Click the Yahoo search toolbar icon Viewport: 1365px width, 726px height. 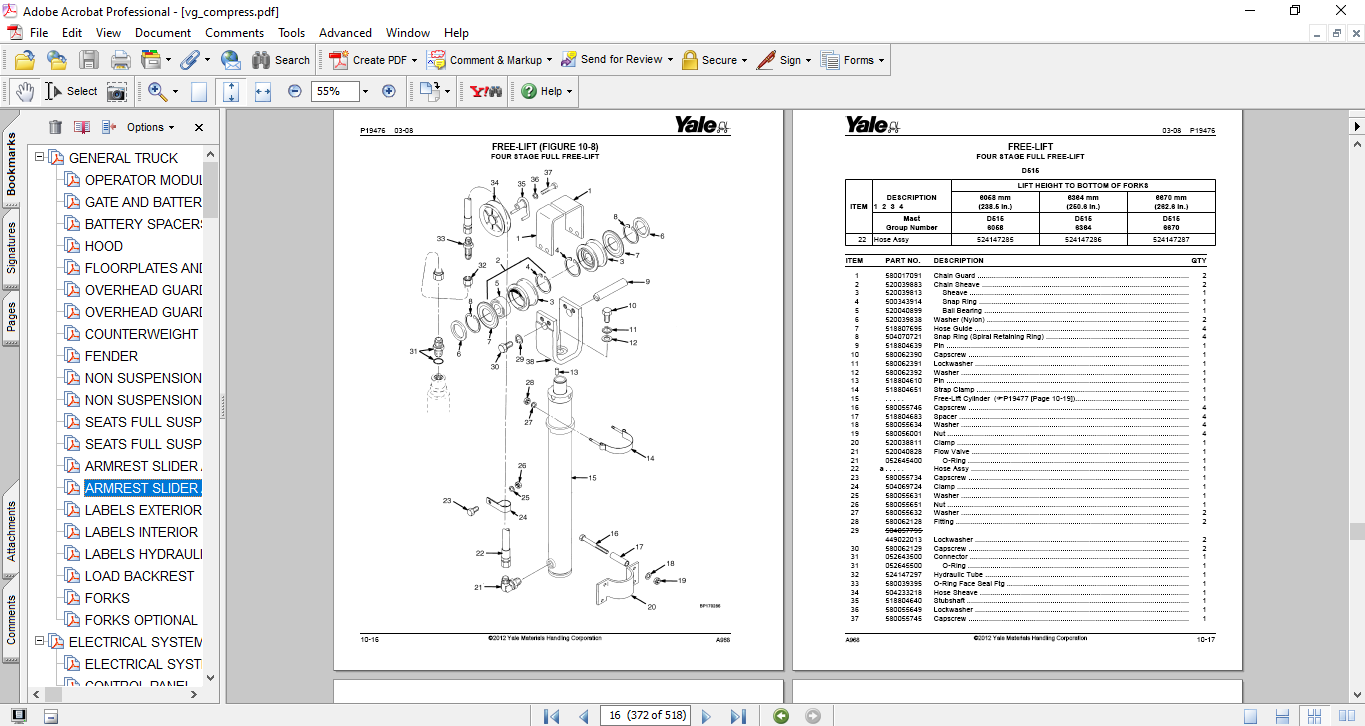click(x=485, y=91)
